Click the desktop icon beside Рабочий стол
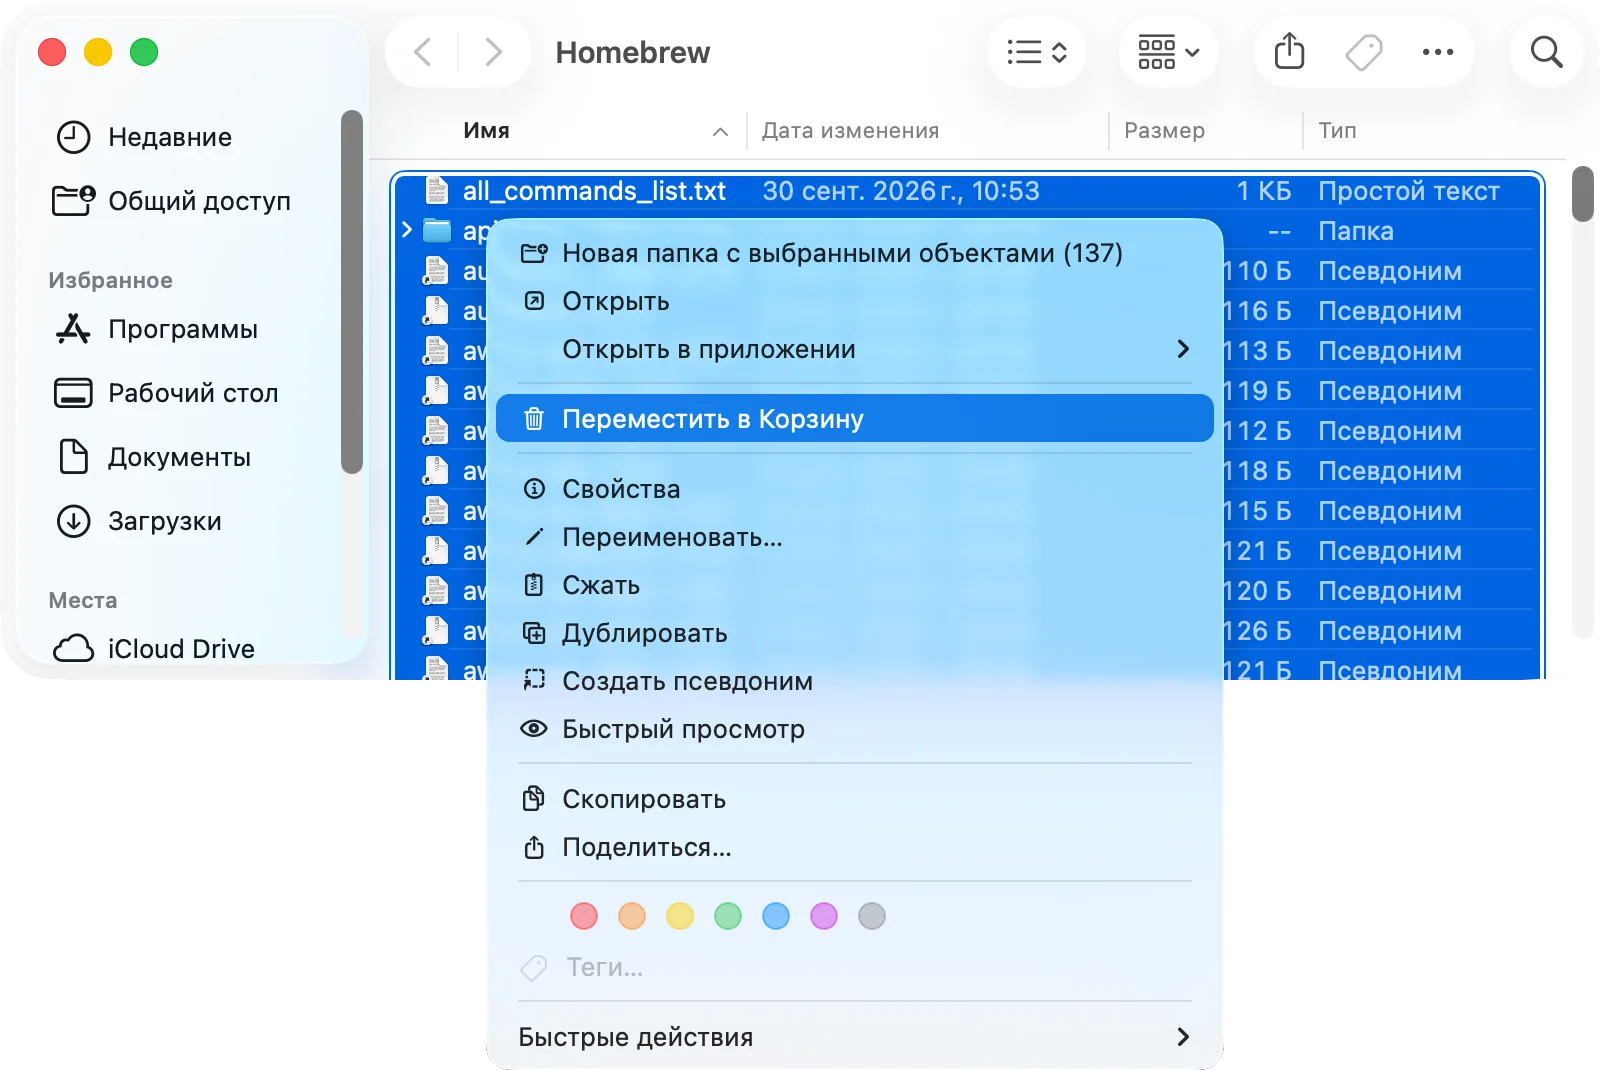 pyautogui.click(x=73, y=393)
